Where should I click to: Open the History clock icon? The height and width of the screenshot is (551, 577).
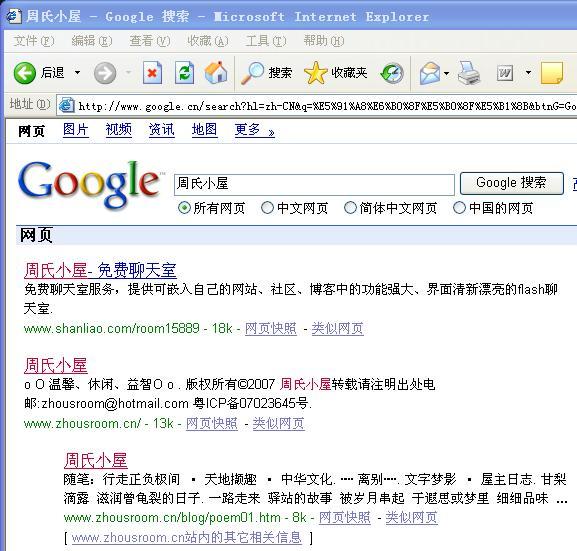pyautogui.click(x=392, y=73)
